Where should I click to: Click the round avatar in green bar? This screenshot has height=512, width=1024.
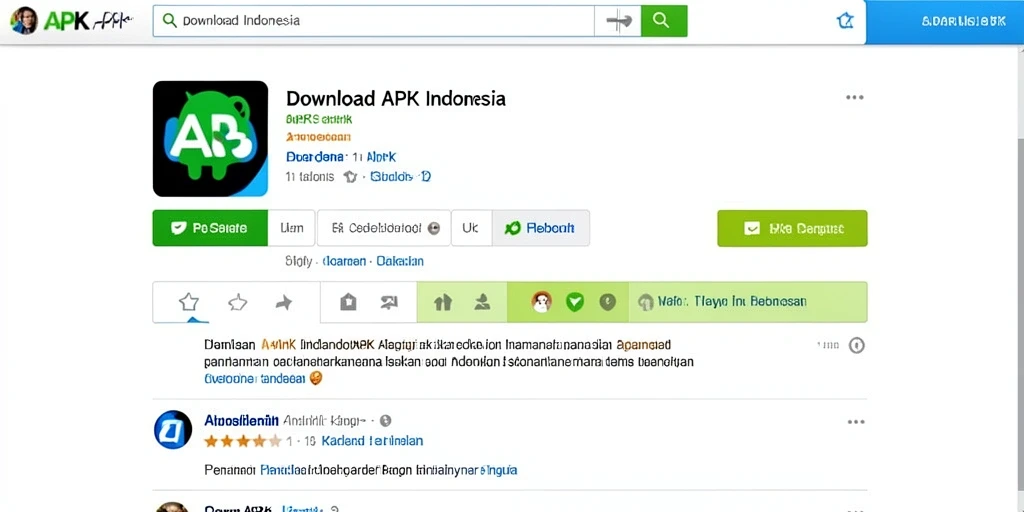[541, 302]
